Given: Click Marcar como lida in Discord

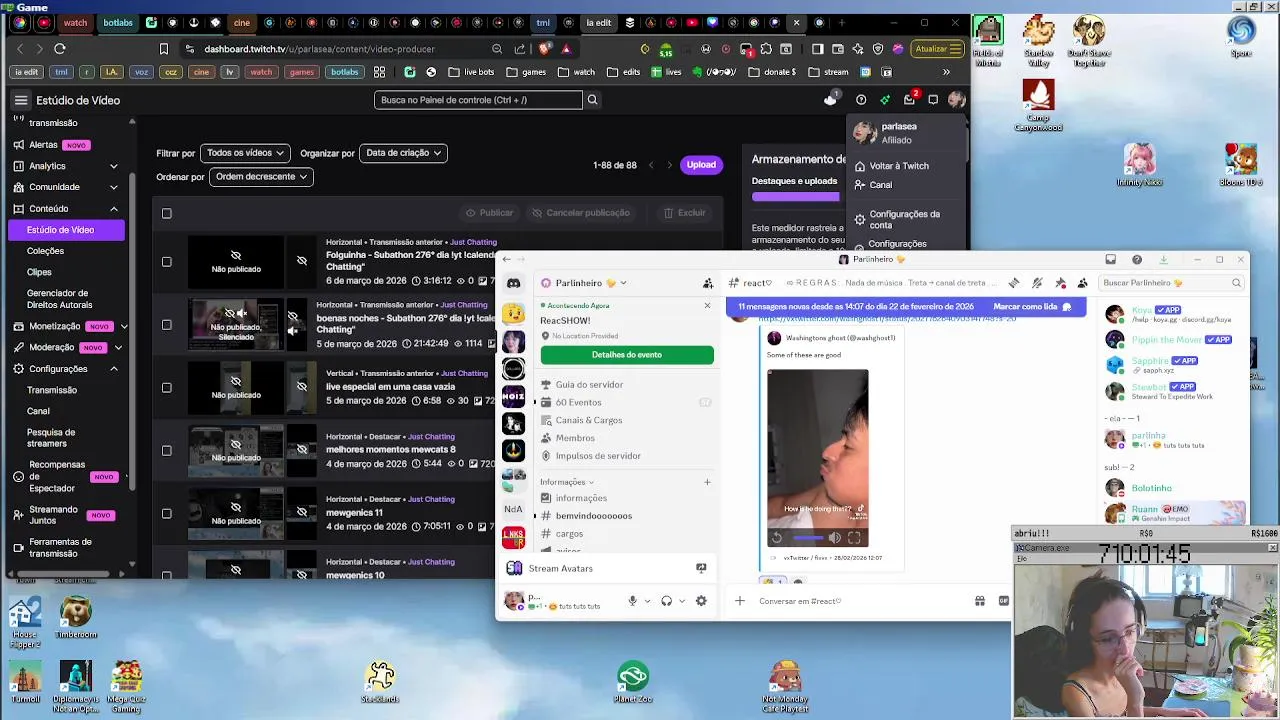Looking at the screenshot, I should (x=1031, y=307).
